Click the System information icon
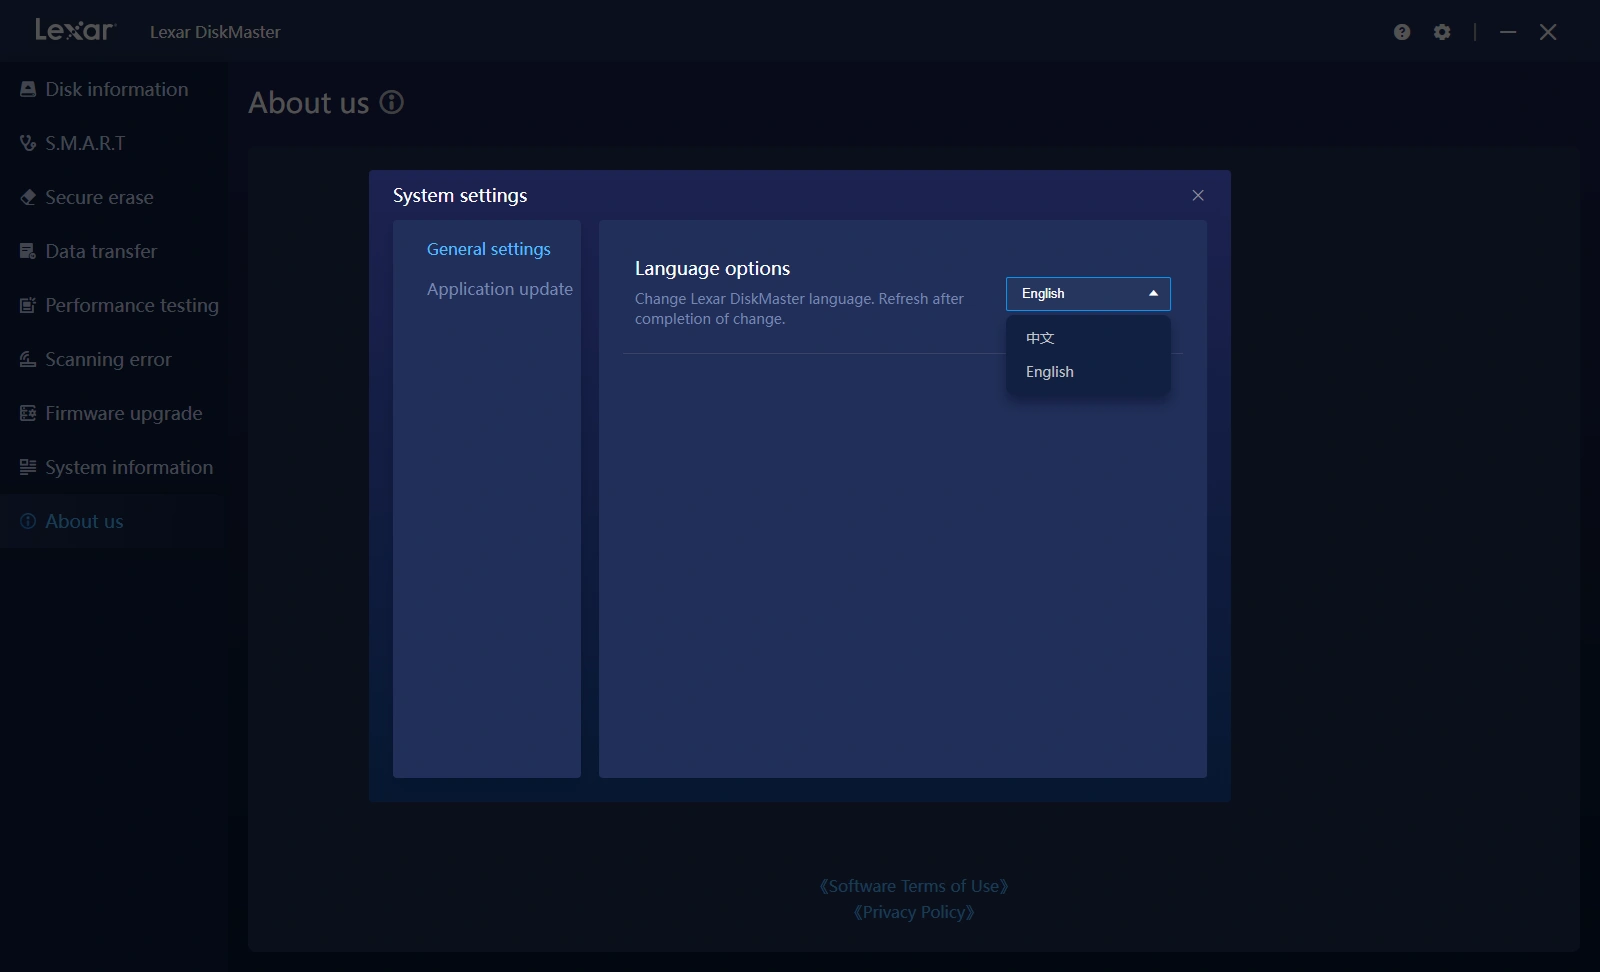This screenshot has width=1600, height=972. pyautogui.click(x=28, y=467)
